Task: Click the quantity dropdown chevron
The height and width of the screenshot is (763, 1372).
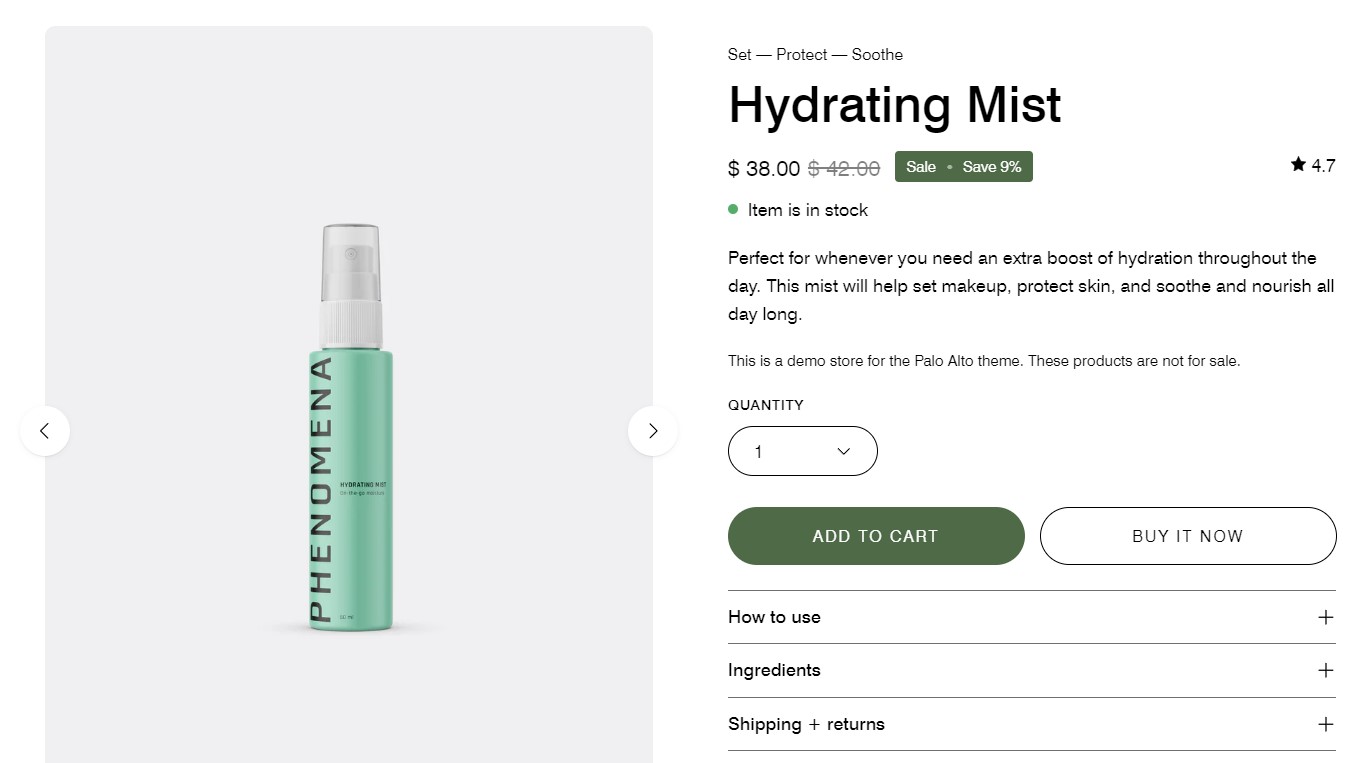Action: pos(843,451)
